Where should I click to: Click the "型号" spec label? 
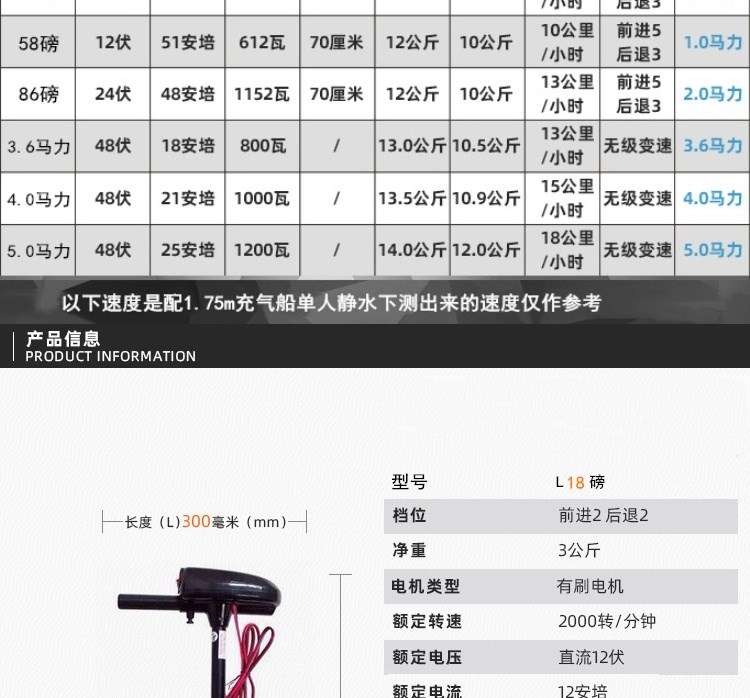(410, 482)
